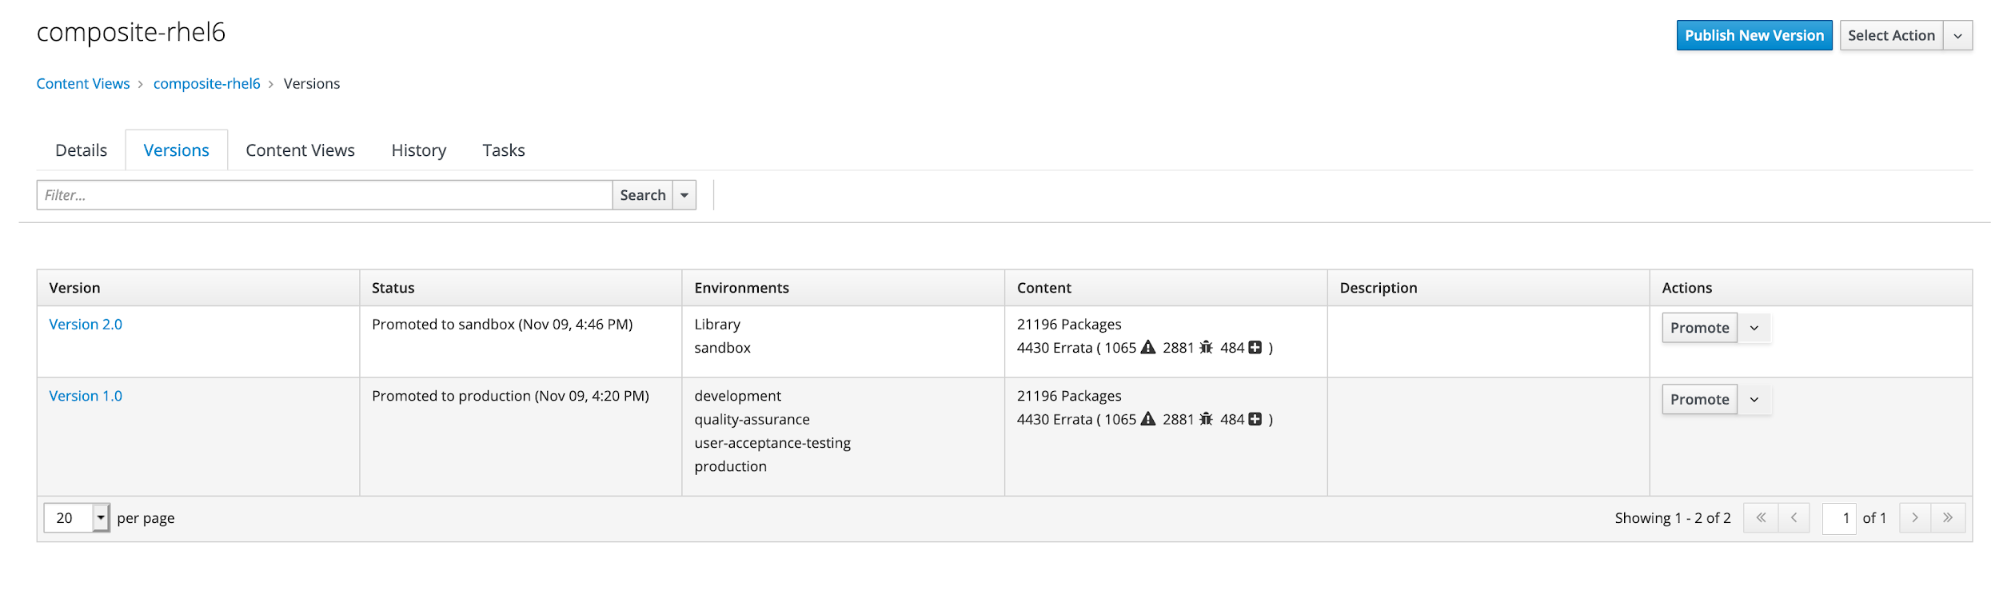Click the bugfix errata bug icon in Version 2.0 row
Screen dimensions: 1999x595
[x=1206, y=348]
